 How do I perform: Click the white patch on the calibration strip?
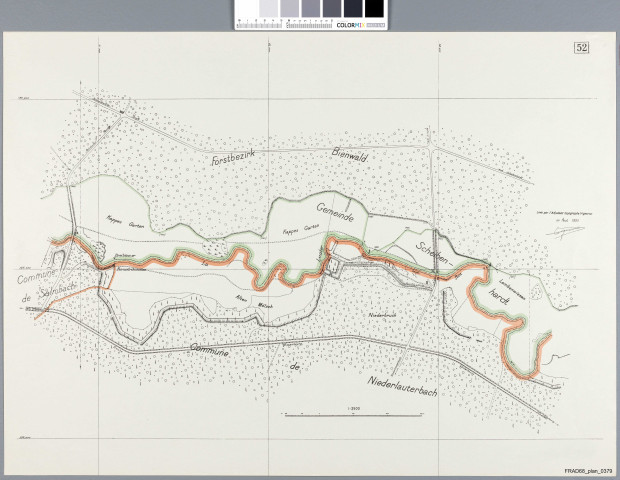coord(246,9)
